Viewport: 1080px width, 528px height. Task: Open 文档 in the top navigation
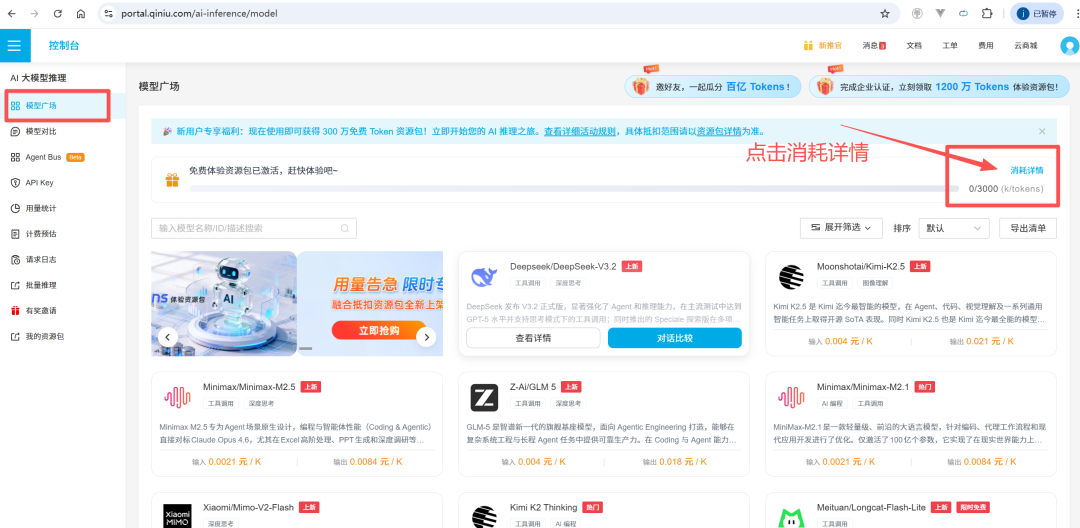pyautogui.click(x=914, y=46)
